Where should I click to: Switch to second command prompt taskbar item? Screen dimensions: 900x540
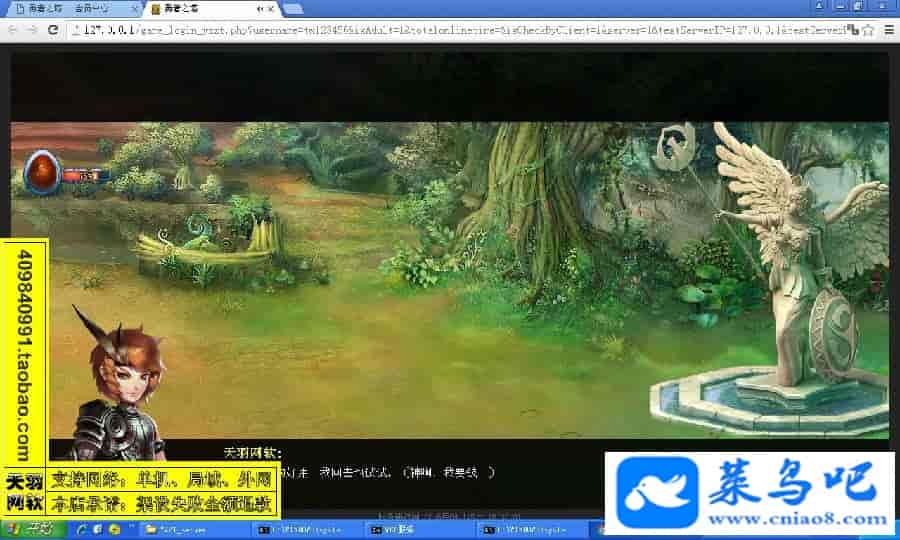[421, 530]
